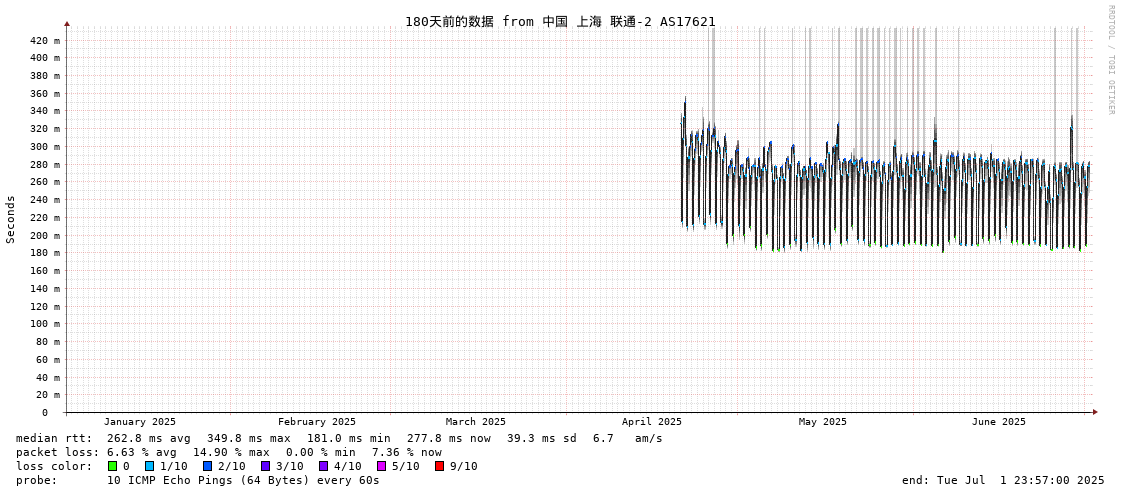Click the 'median rtt:' row label
The width and height of the screenshot is (1121, 494).
[54, 438]
